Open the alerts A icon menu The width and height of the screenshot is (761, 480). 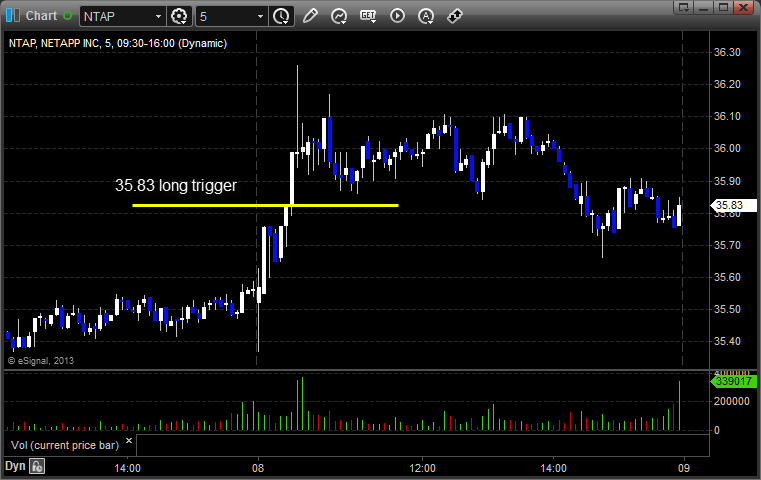[x=426, y=16]
